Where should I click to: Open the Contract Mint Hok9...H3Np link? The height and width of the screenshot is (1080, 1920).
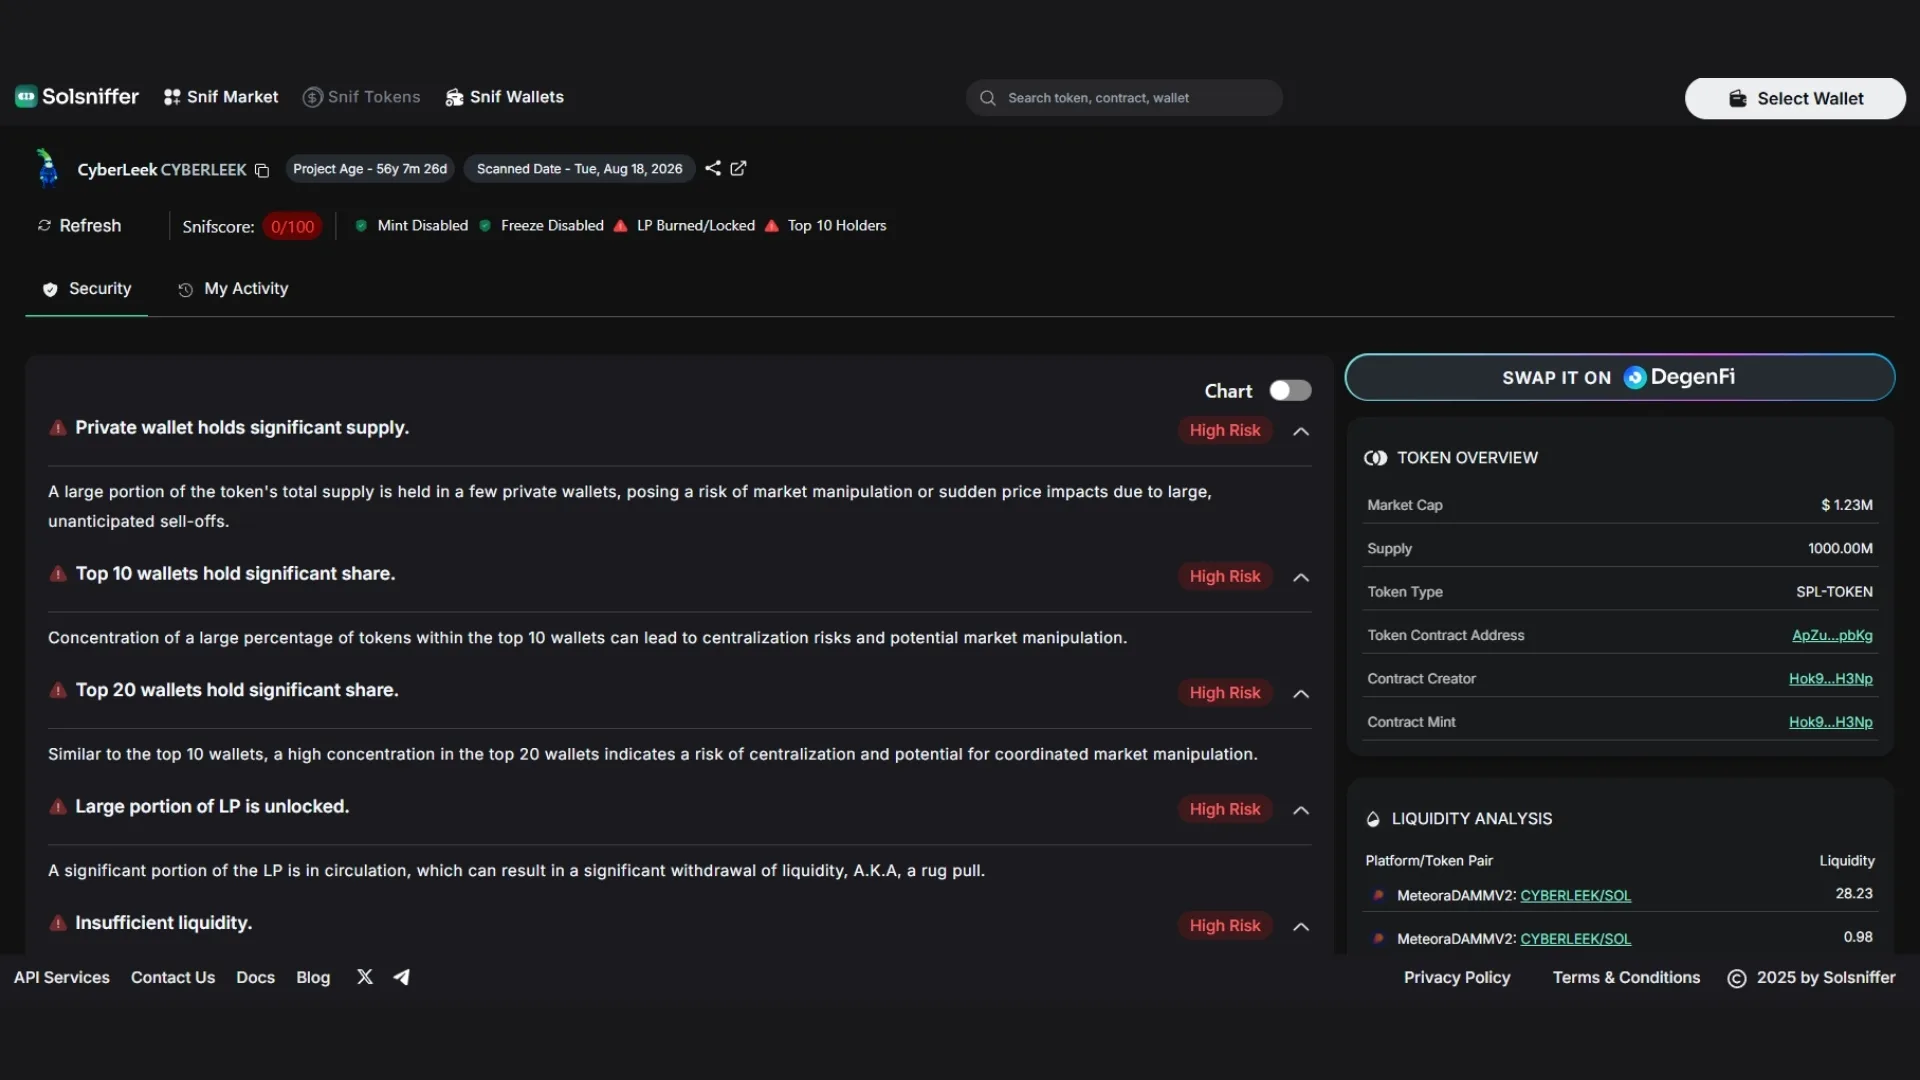click(1831, 722)
